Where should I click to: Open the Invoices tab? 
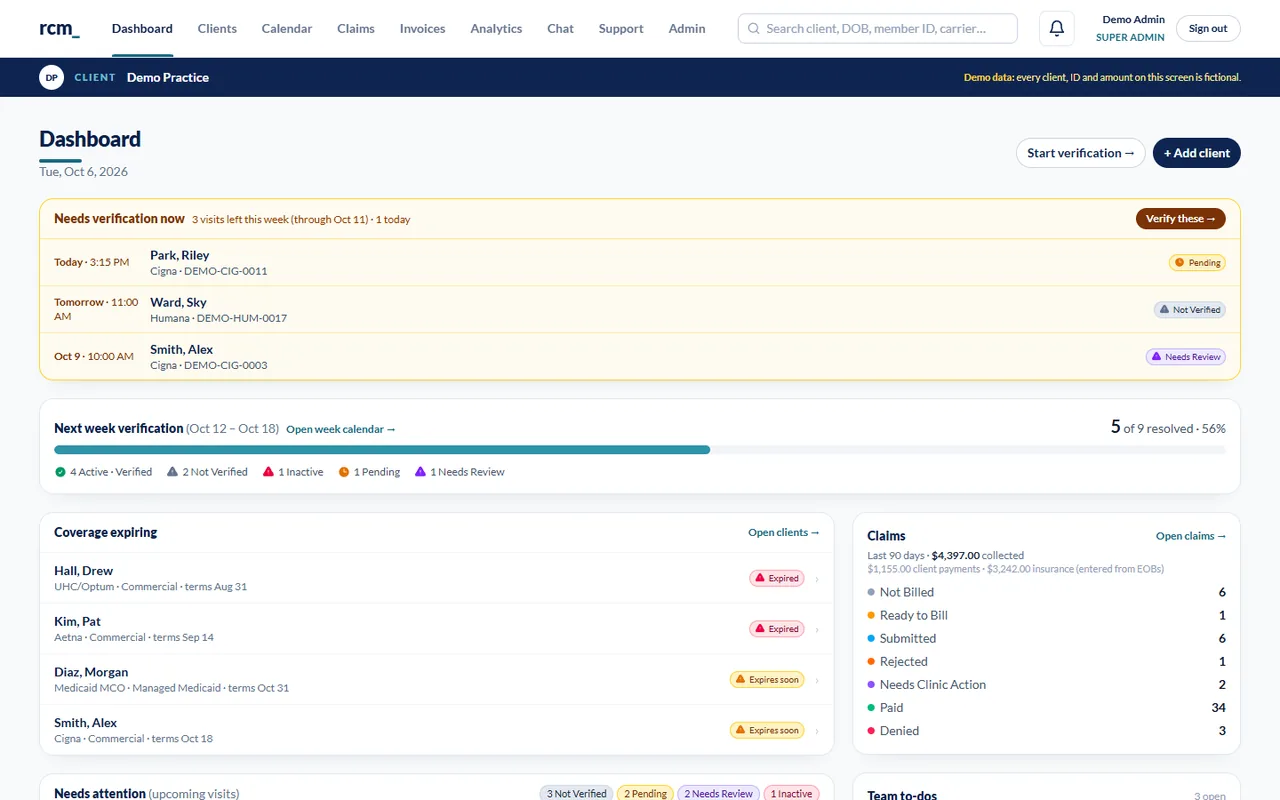(422, 28)
